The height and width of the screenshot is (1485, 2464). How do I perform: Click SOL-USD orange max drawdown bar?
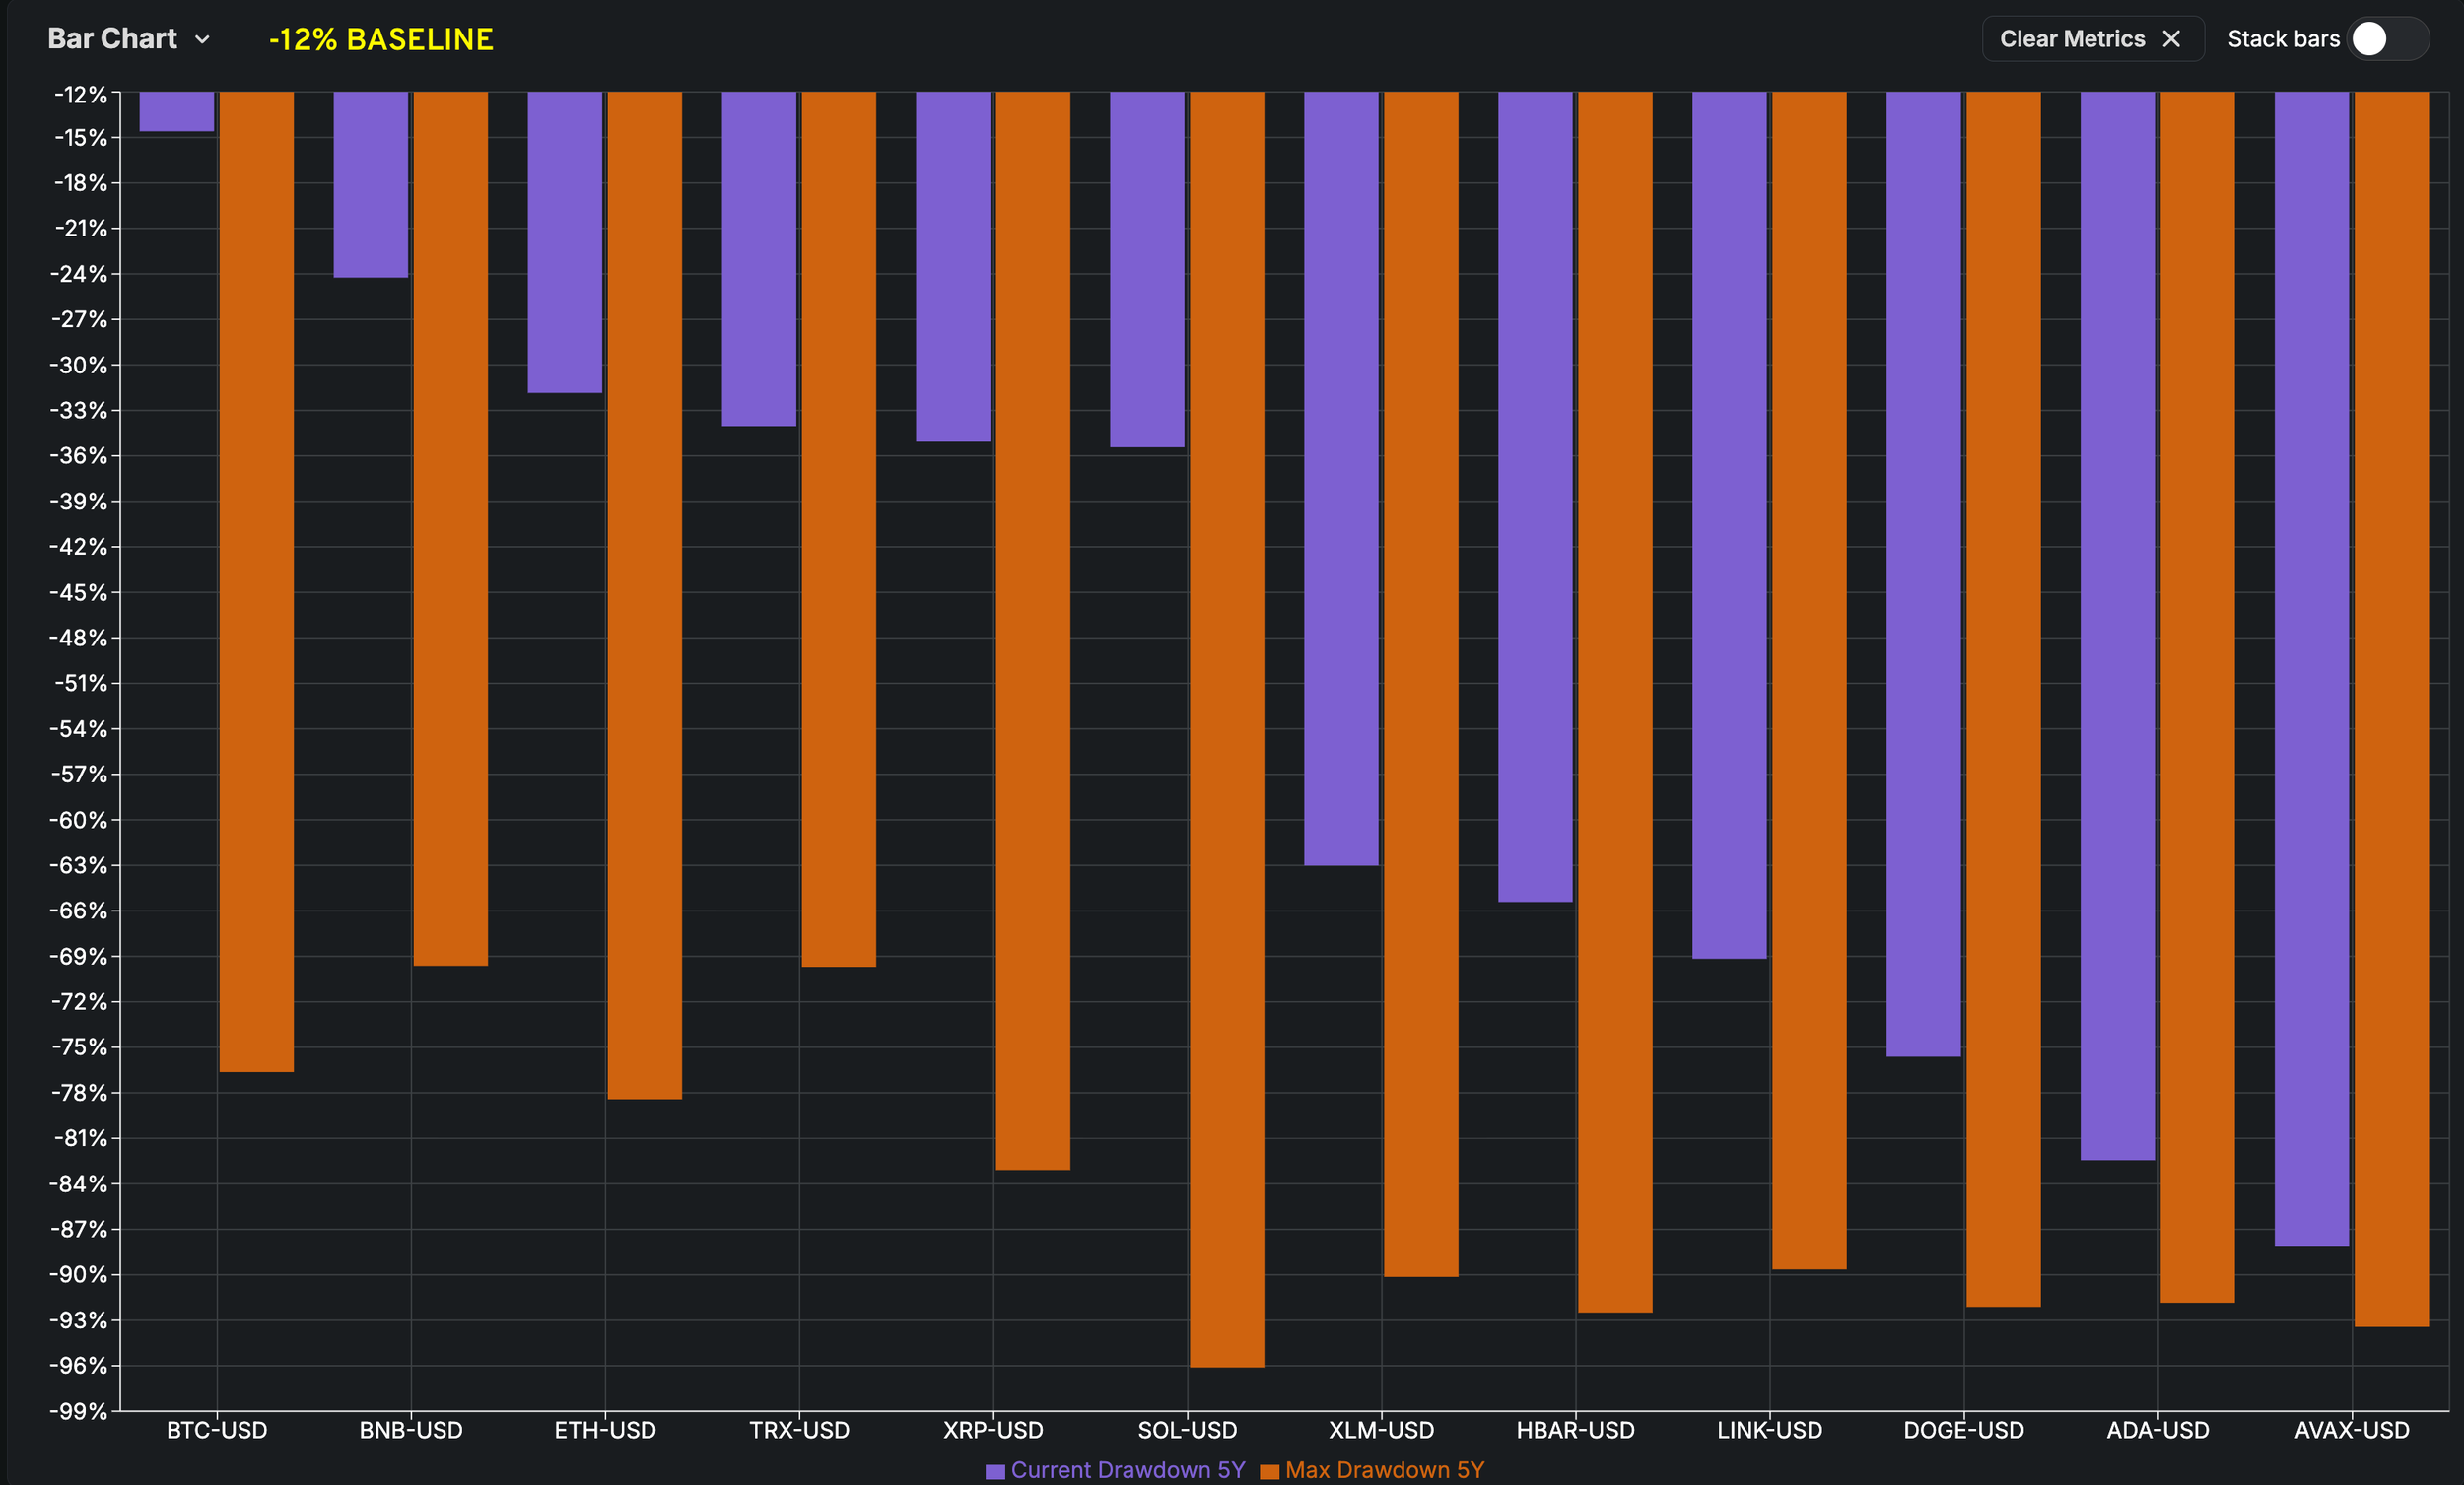(x=1227, y=728)
